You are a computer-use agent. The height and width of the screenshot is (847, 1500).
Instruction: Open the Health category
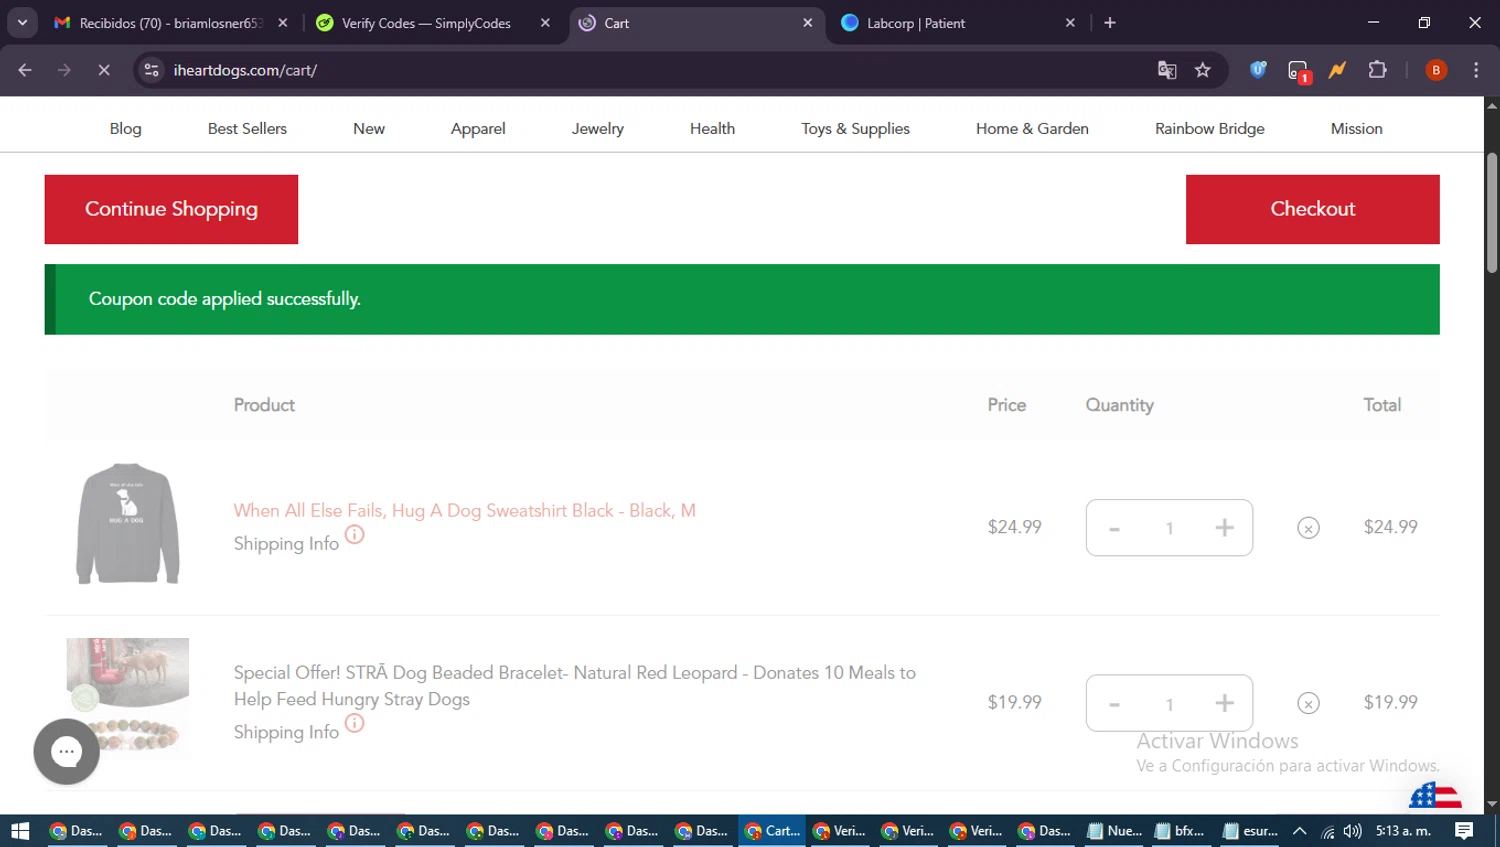[x=712, y=128]
